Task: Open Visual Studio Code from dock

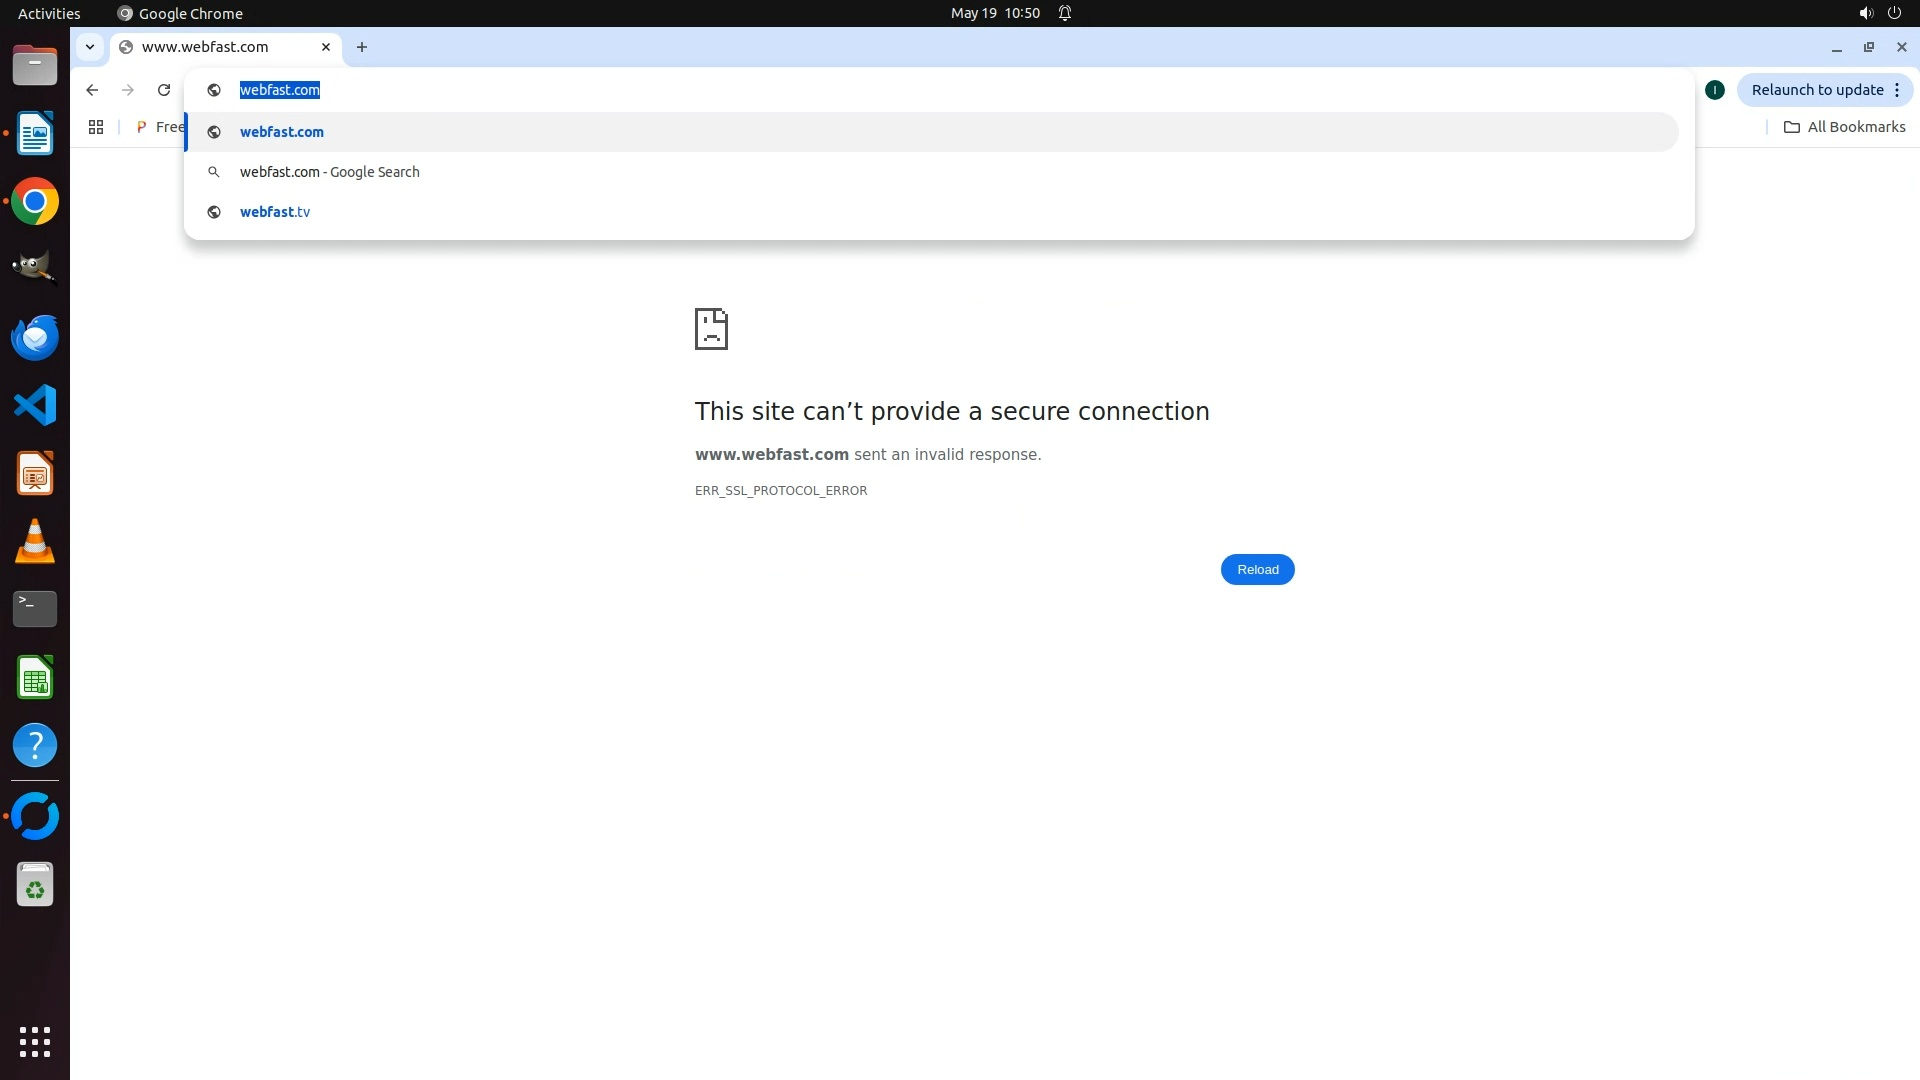Action: [x=35, y=405]
